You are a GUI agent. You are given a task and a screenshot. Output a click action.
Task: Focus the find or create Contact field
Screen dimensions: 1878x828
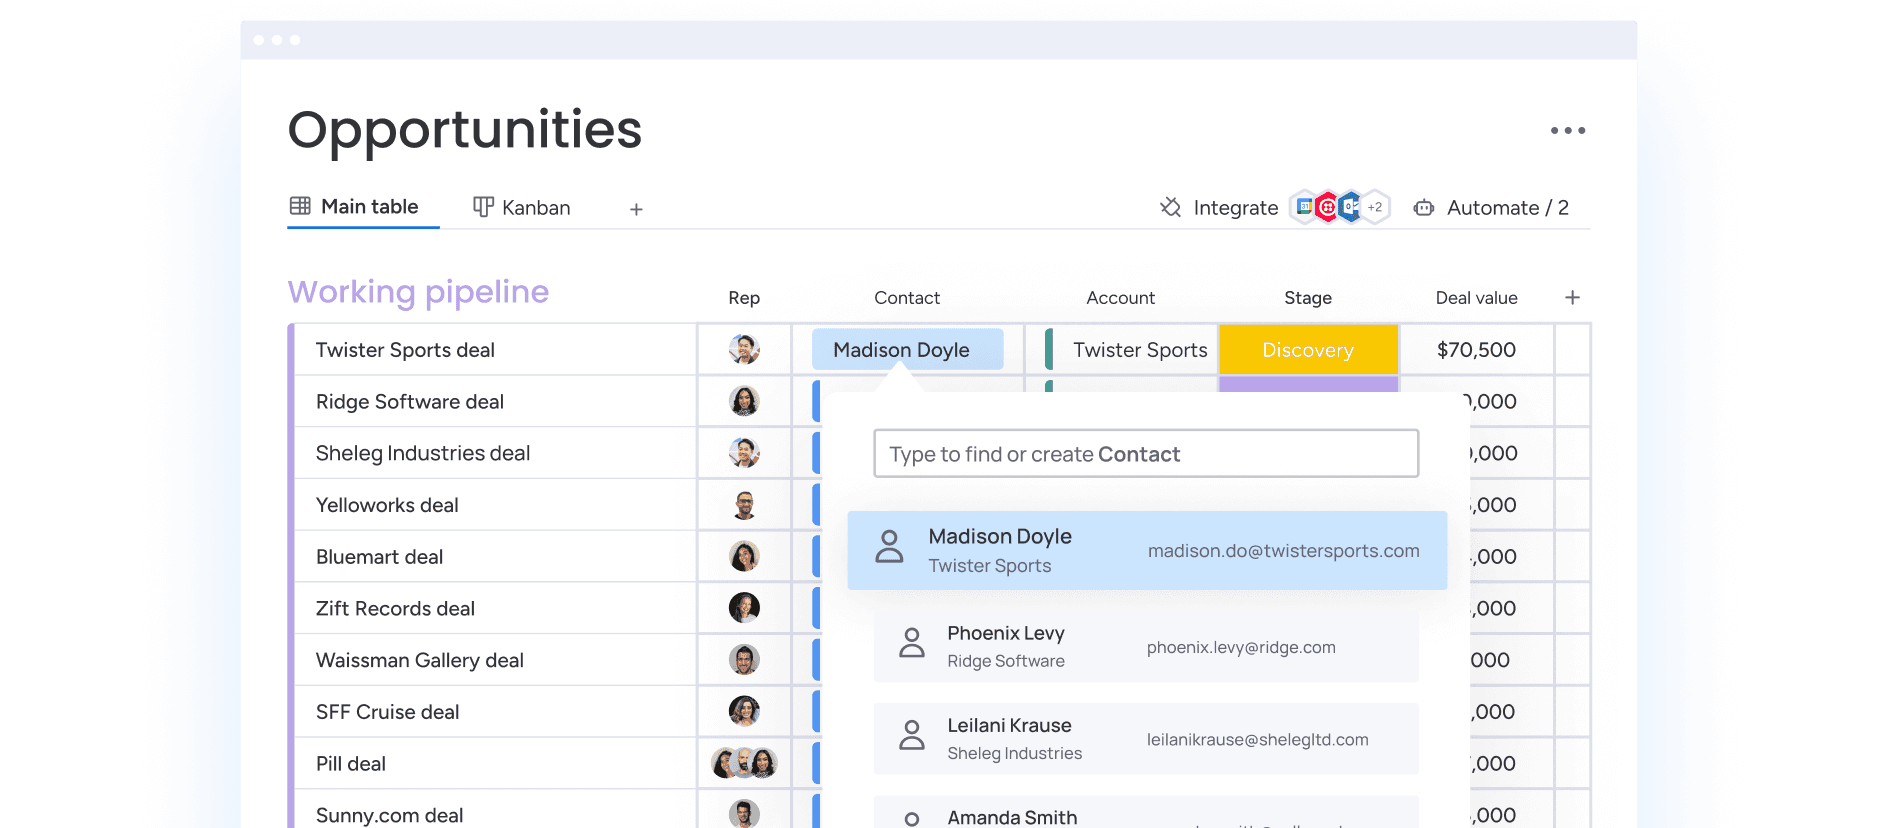coord(1146,453)
